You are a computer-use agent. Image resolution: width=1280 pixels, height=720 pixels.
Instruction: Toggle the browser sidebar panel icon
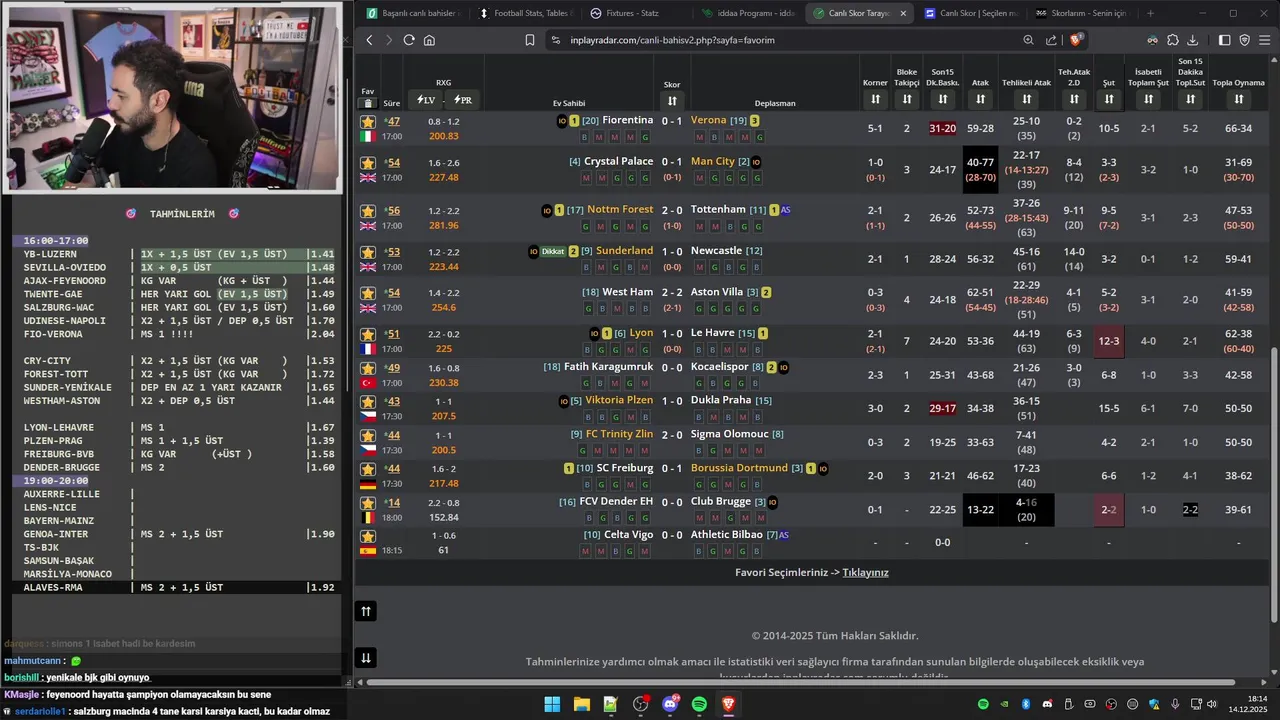pyautogui.click(x=1224, y=40)
